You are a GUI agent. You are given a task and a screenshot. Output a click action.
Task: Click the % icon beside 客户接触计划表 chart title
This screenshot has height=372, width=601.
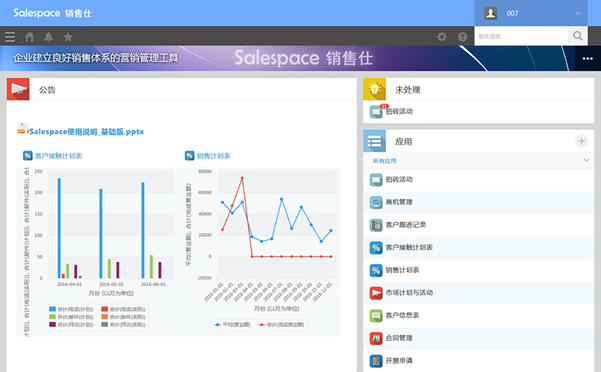click(28, 156)
